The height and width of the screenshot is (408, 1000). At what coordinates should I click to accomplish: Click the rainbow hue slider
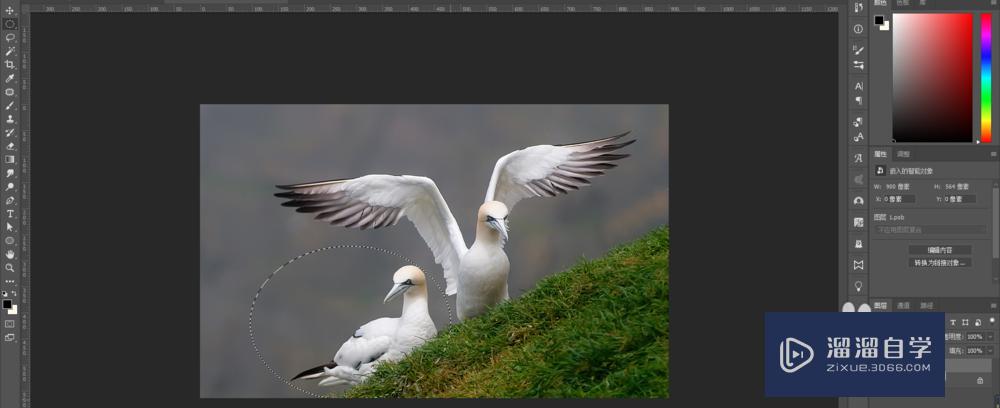986,78
